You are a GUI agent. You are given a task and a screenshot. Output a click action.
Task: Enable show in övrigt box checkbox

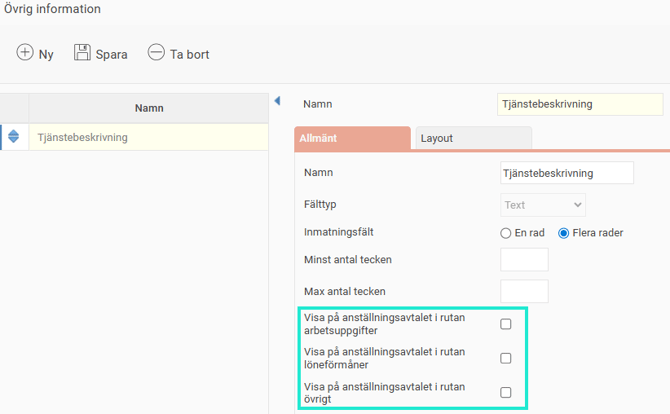tap(506, 392)
